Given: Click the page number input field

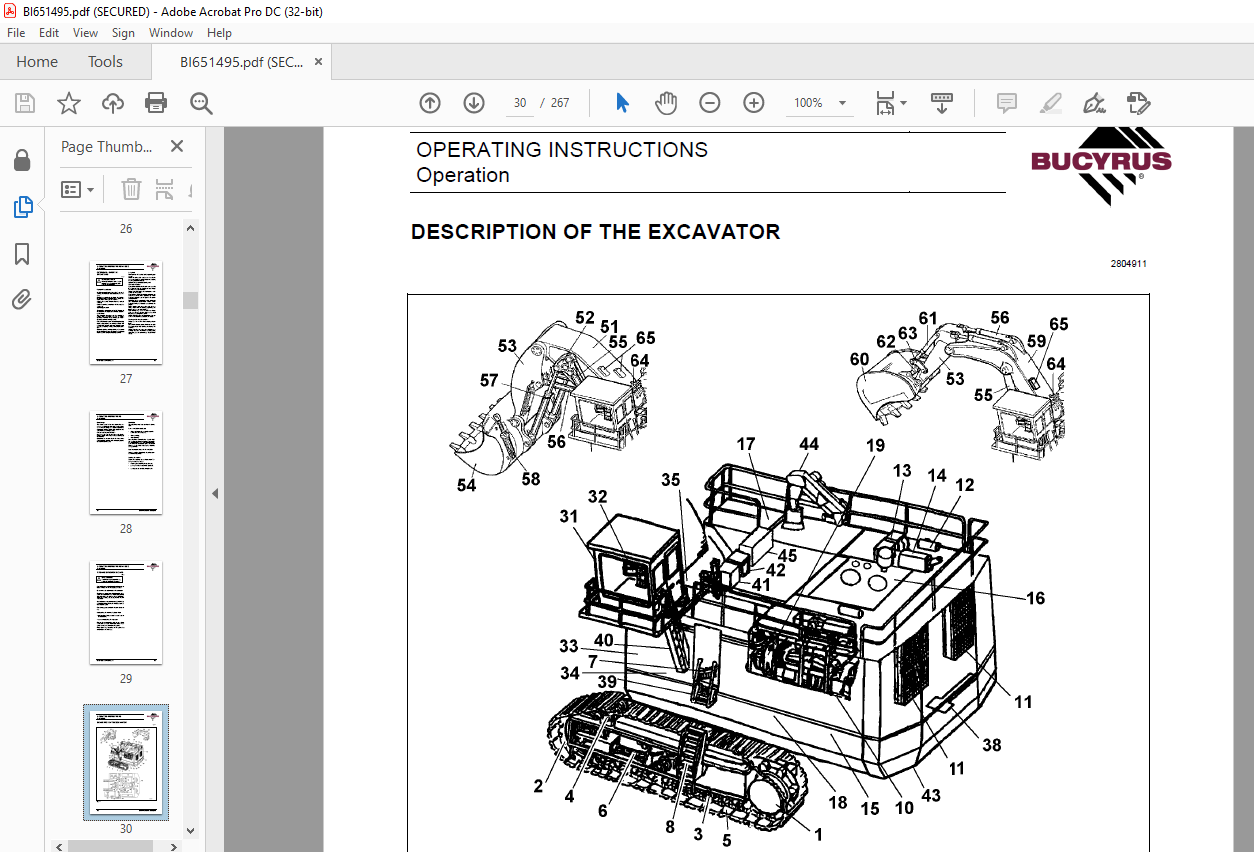Looking at the screenshot, I should point(520,103).
